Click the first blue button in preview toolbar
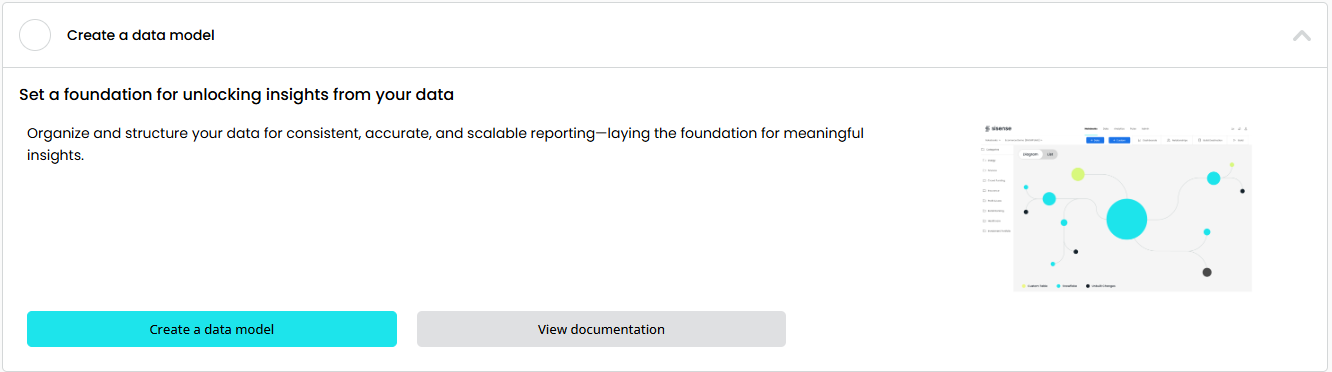This screenshot has height=372, width=1332. coord(1095,140)
